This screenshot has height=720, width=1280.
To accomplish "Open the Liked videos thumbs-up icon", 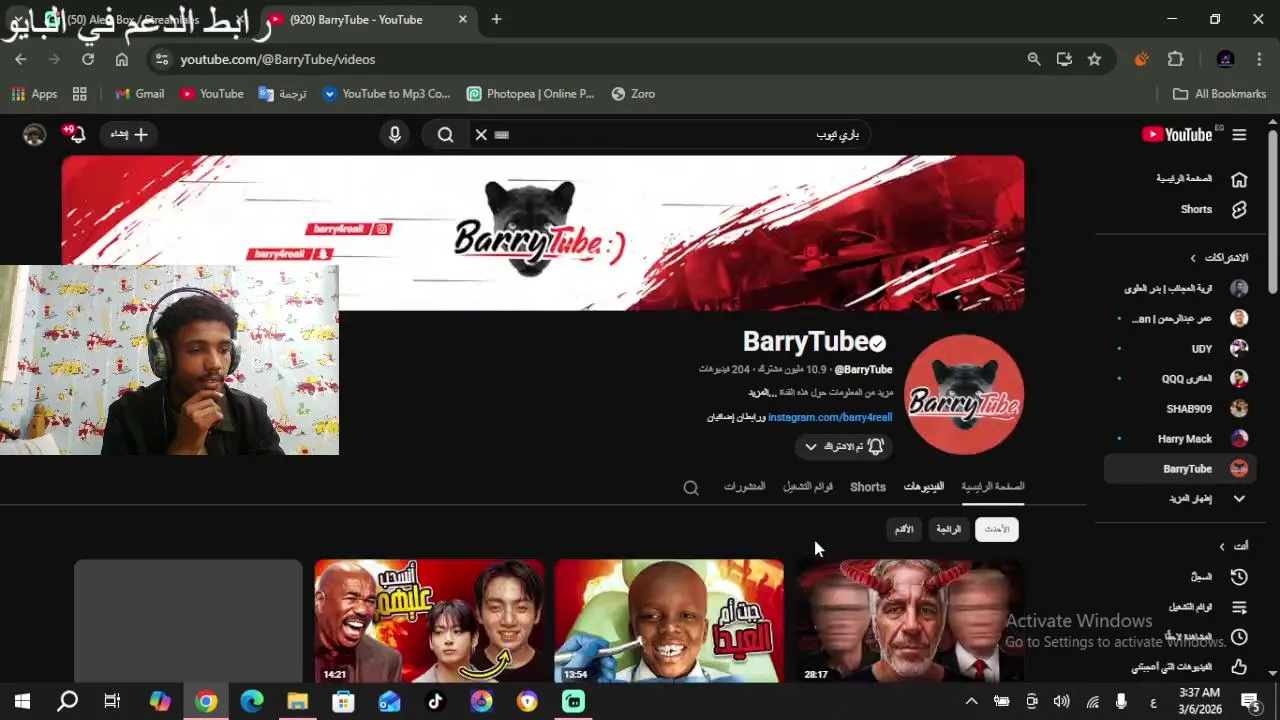I will click(x=1239, y=666).
